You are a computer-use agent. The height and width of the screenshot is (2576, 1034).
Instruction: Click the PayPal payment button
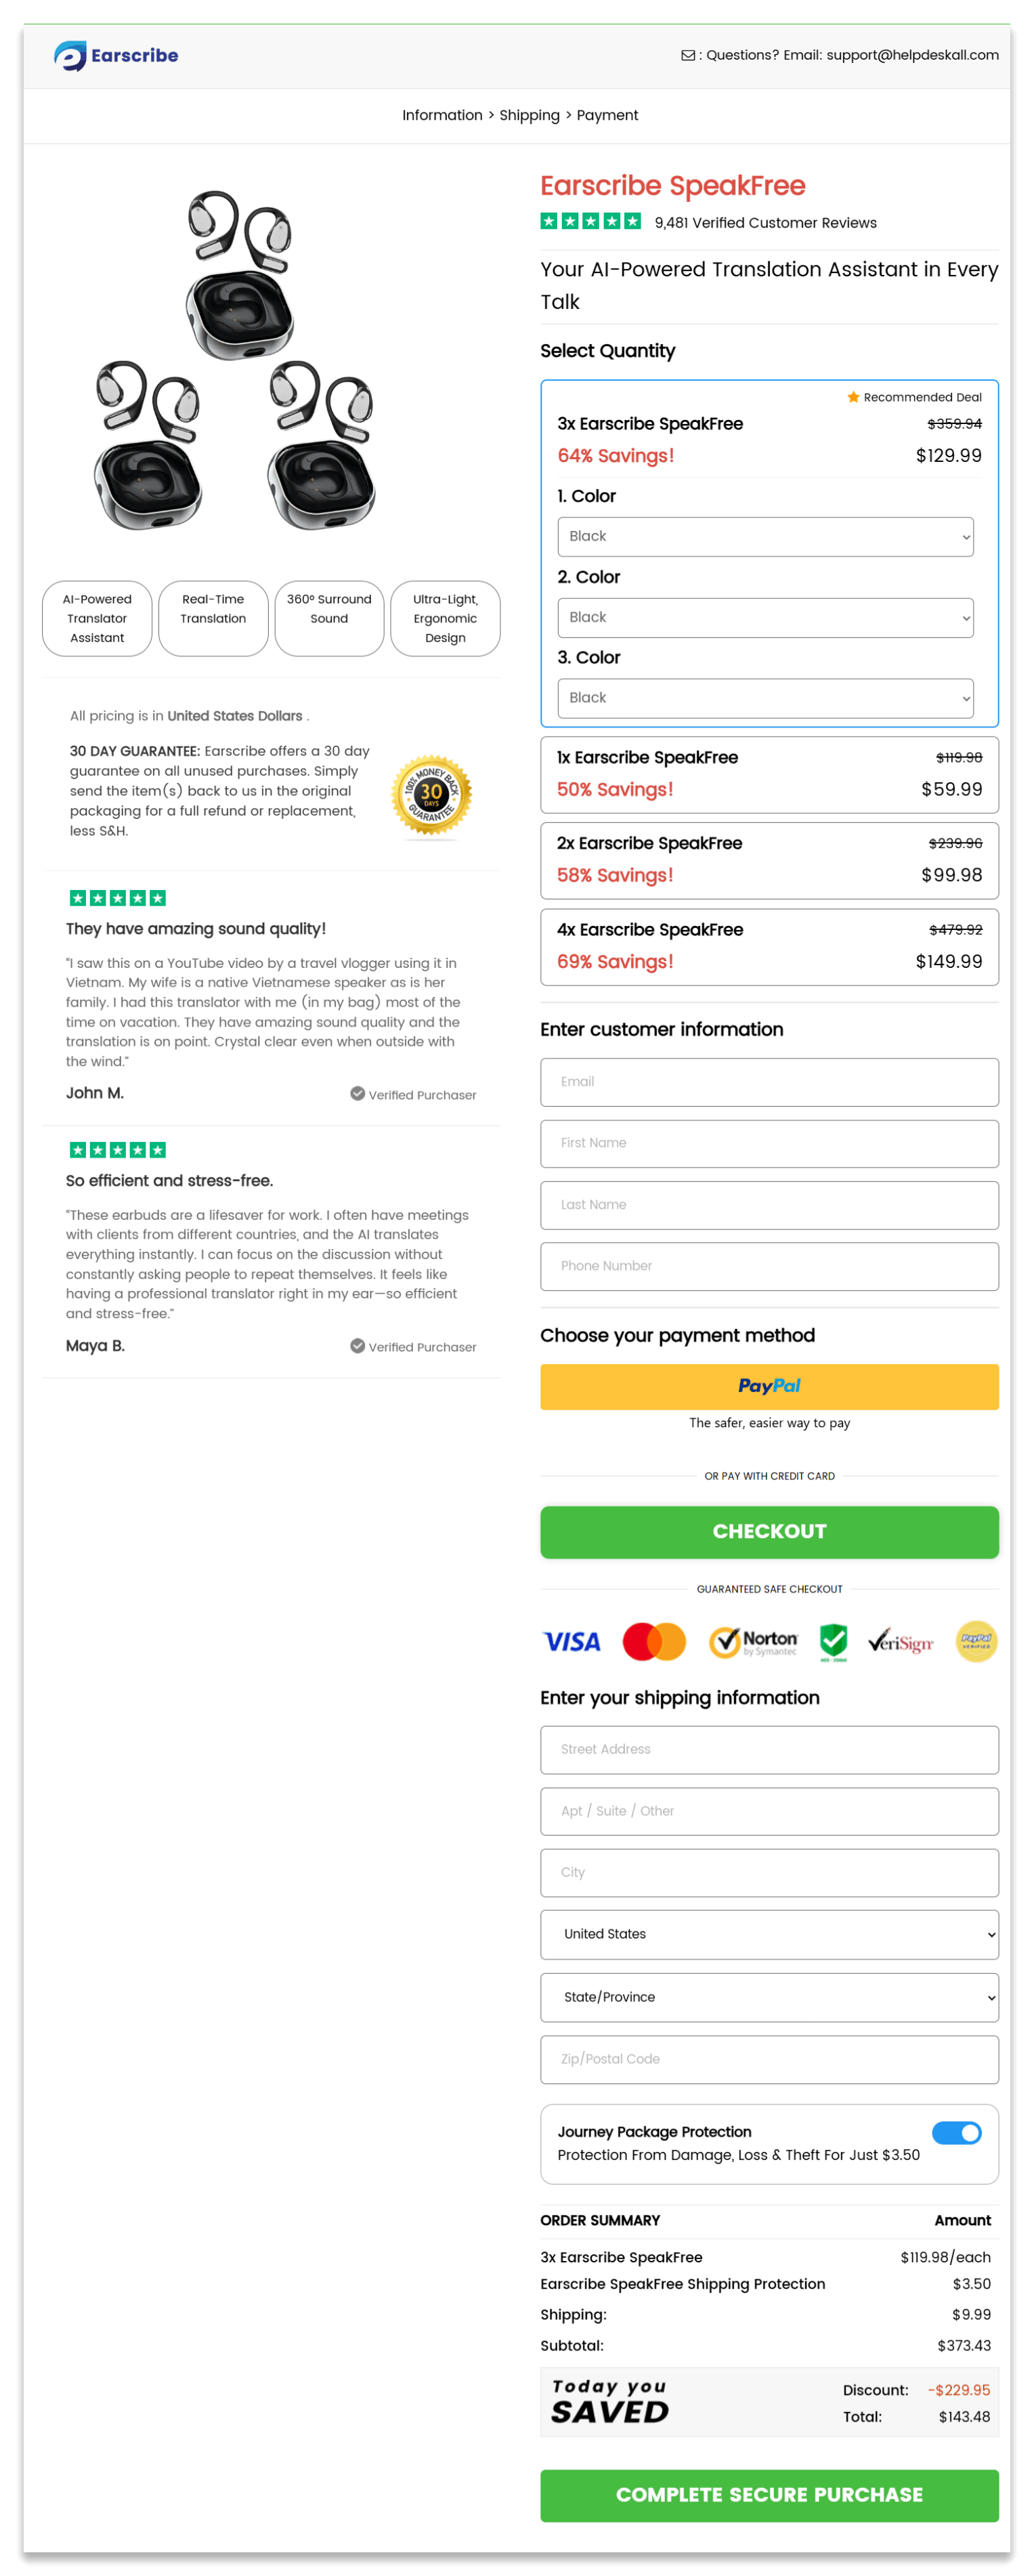769,1387
